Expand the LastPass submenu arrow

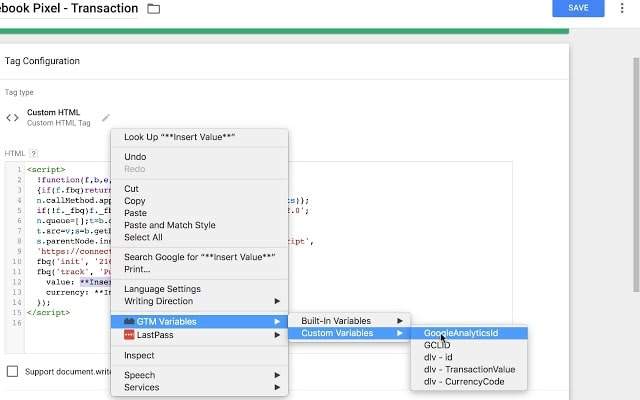[277, 335]
